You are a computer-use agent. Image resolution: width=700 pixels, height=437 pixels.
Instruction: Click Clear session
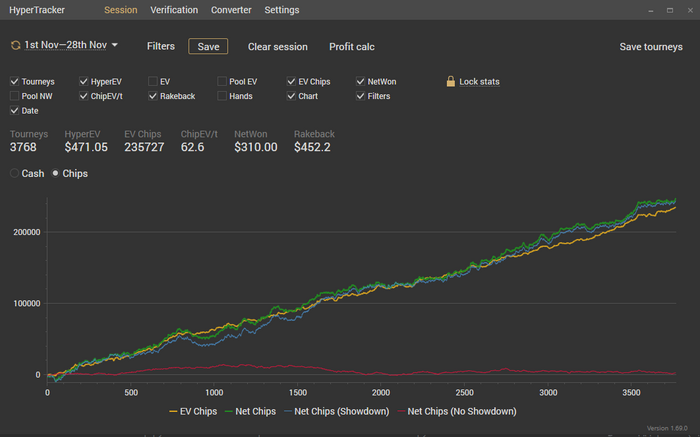(x=278, y=47)
